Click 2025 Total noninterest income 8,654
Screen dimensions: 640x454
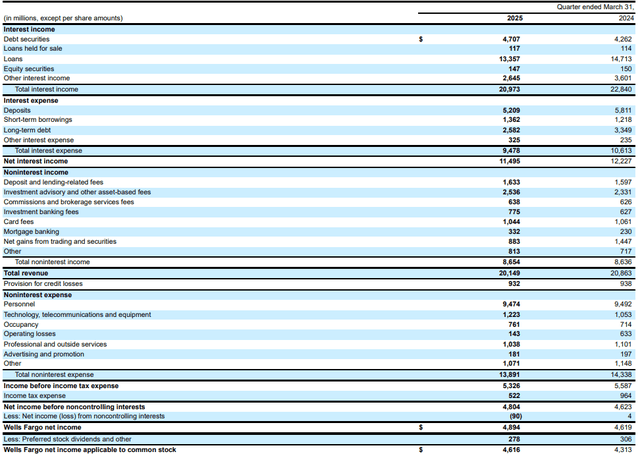pos(511,262)
